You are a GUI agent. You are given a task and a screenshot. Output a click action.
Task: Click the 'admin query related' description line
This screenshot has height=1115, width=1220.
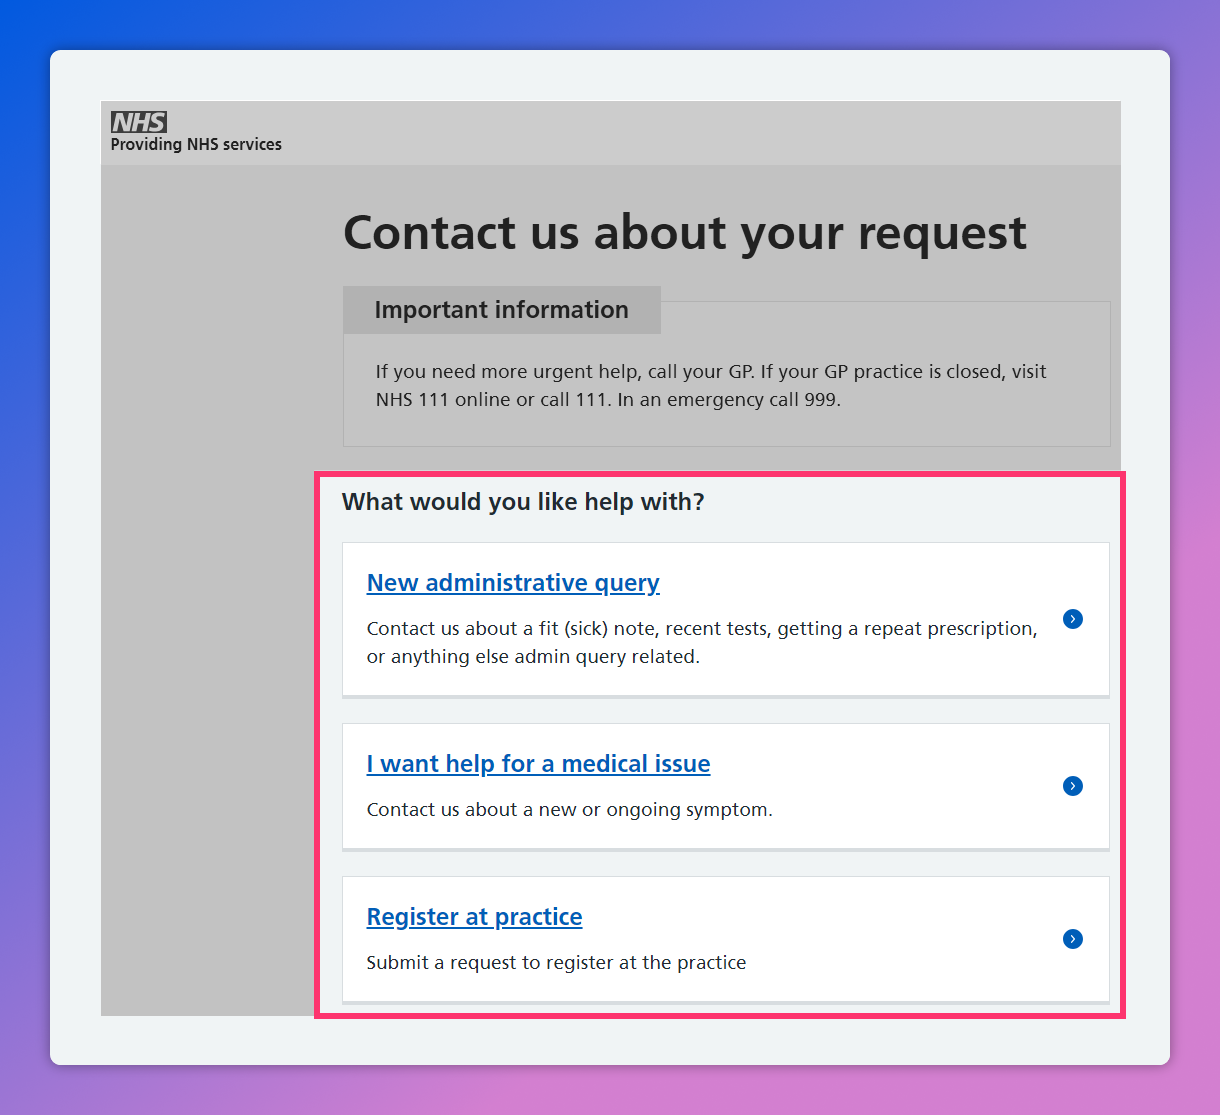[533, 657]
